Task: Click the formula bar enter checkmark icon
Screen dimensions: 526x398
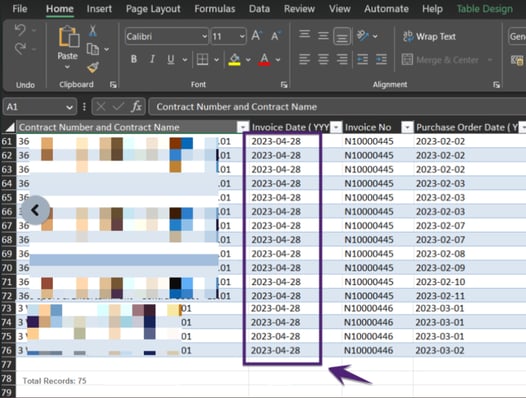Action: [118, 107]
